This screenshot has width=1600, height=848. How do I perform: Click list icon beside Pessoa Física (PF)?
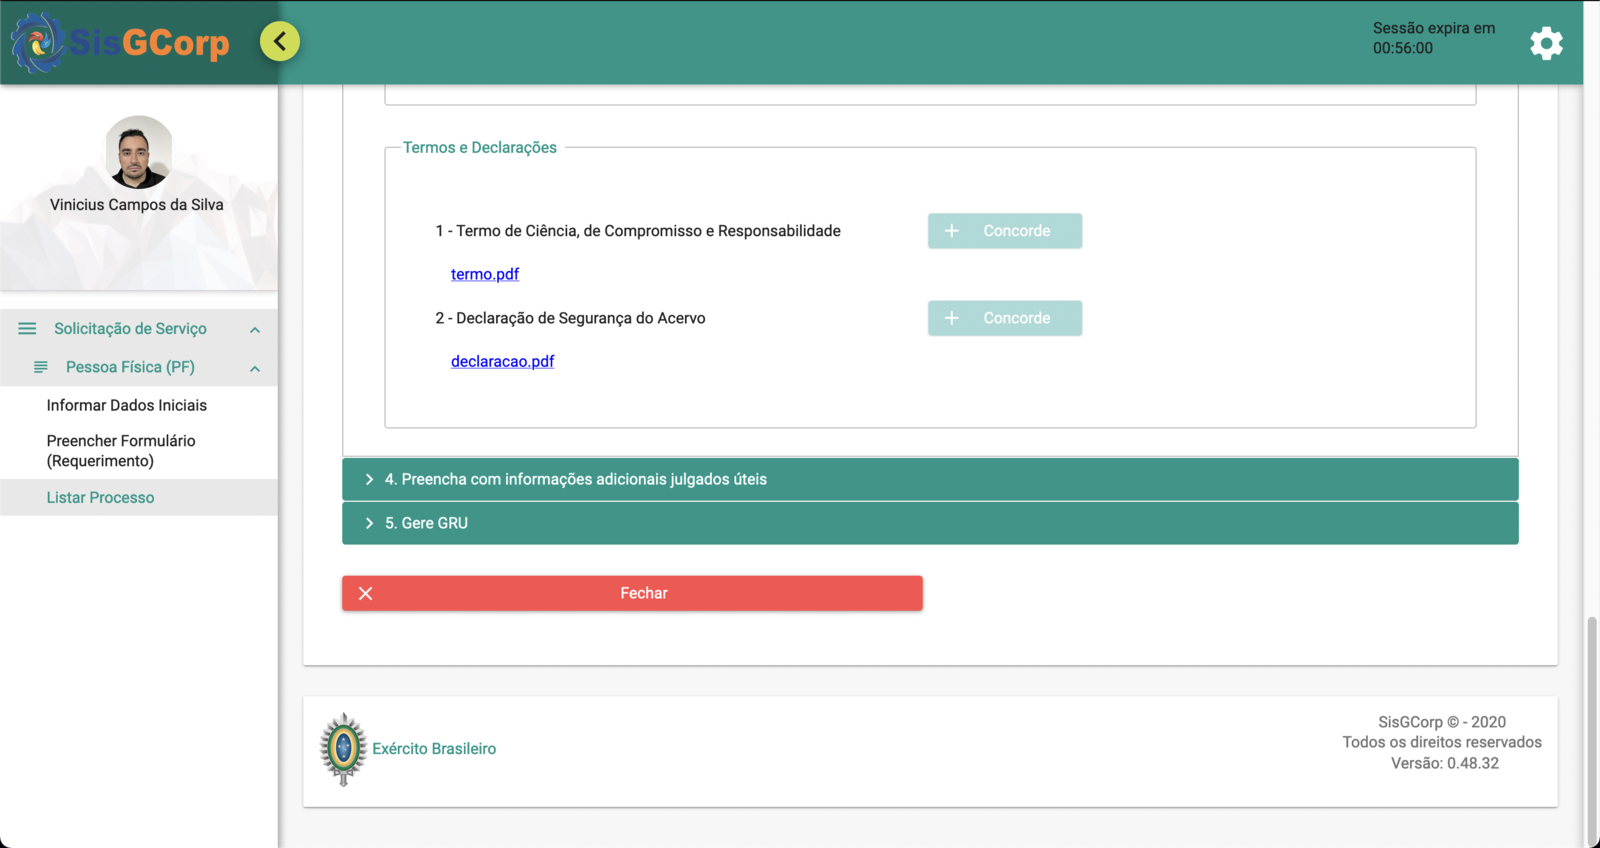coord(41,367)
